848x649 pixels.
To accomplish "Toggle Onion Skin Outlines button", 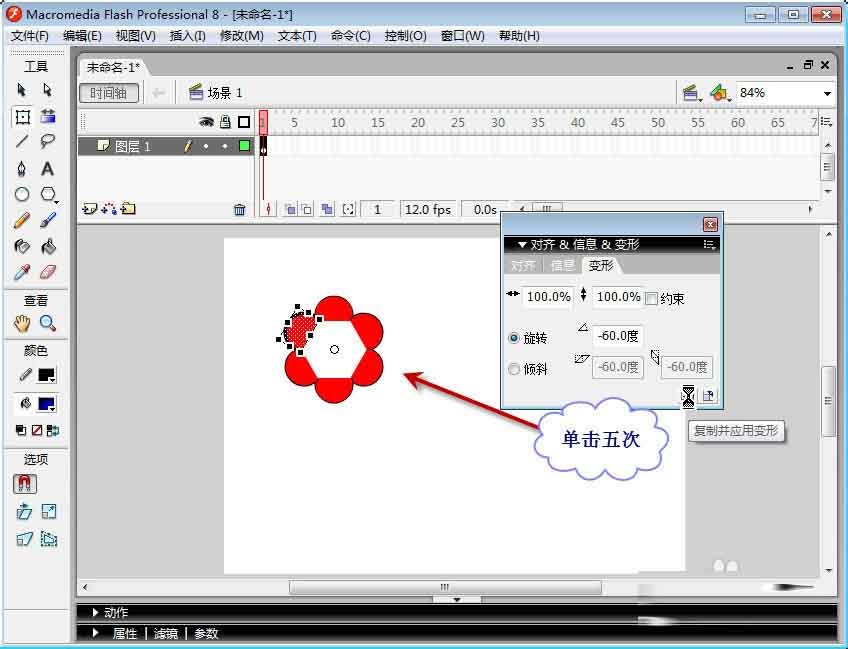I will tap(307, 209).
